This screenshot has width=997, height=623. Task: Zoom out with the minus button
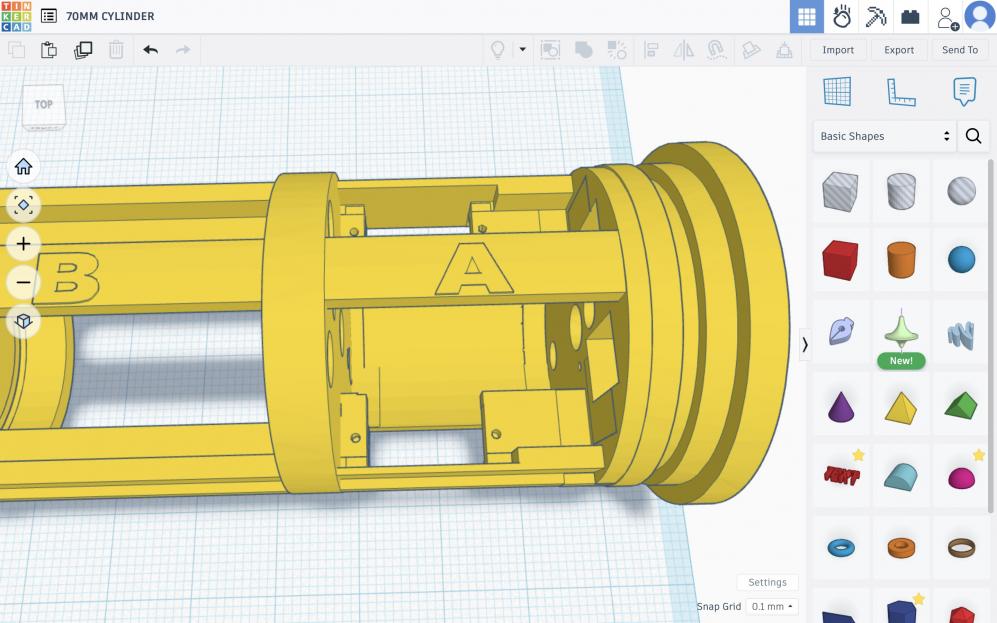[x=23, y=283]
